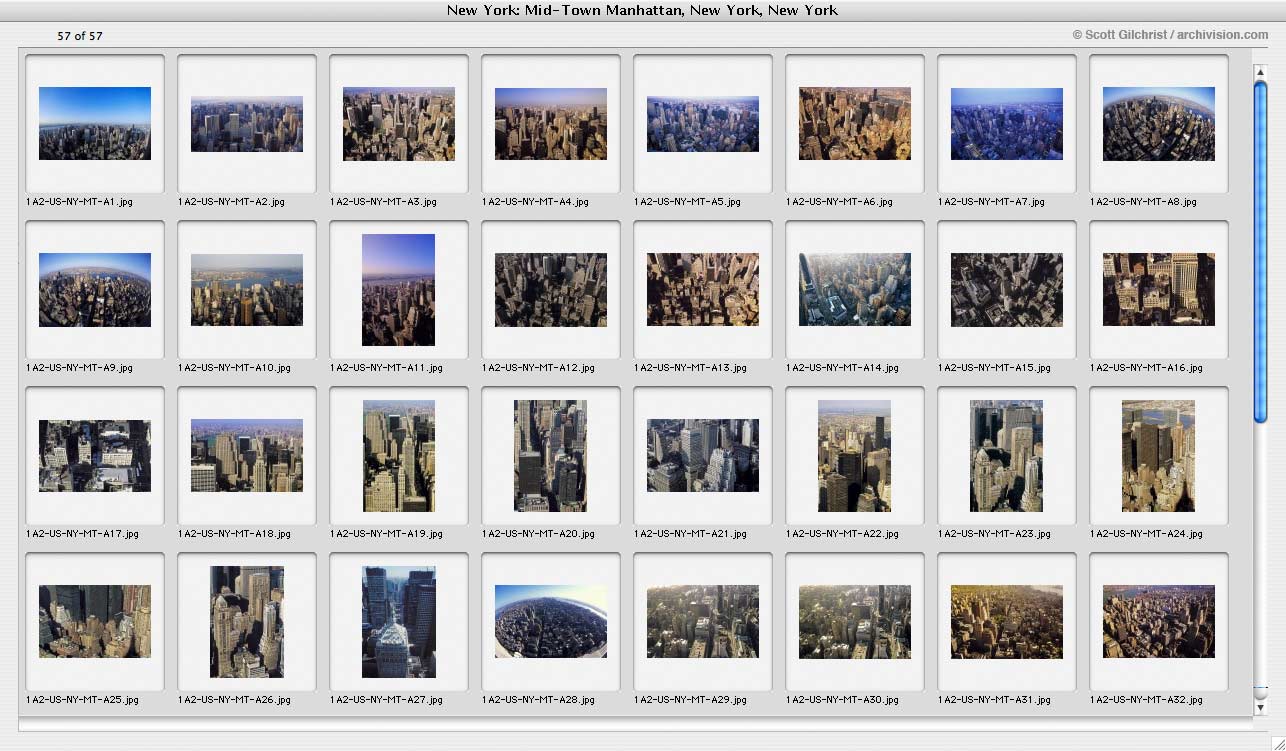
Task: Open thumbnail 1A2-US-NY-MT-A1.jpg
Action: [95, 124]
